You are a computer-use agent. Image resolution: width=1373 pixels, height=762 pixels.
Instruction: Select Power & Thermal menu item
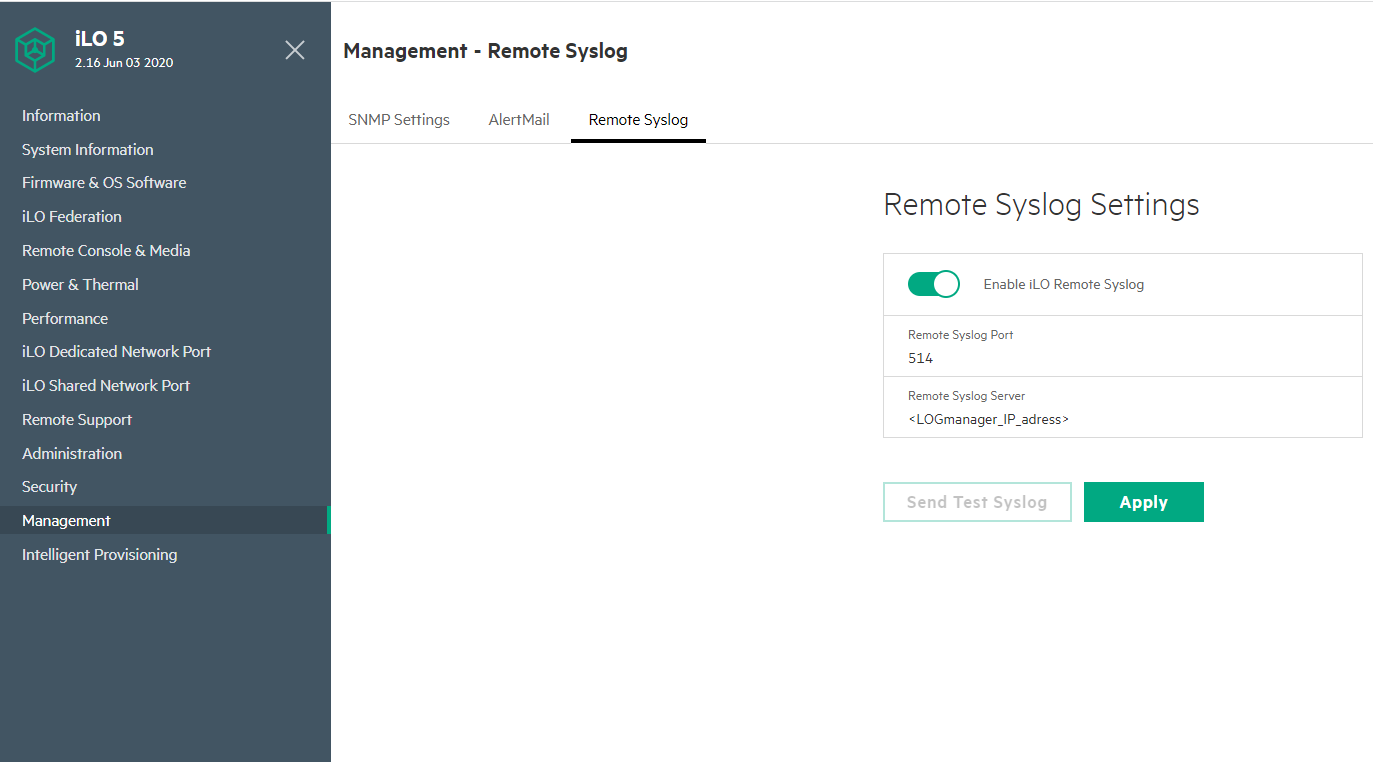pos(80,285)
